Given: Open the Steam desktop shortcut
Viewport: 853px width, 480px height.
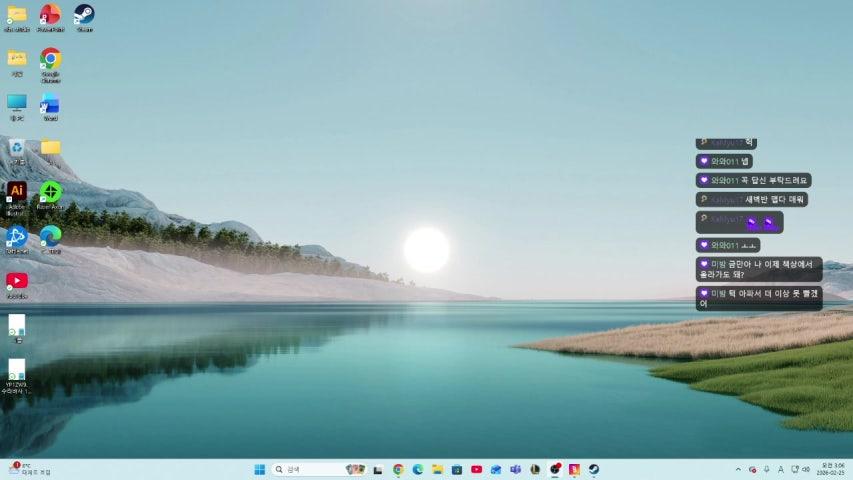Looking at the screenshot, I should pos(84,14).
